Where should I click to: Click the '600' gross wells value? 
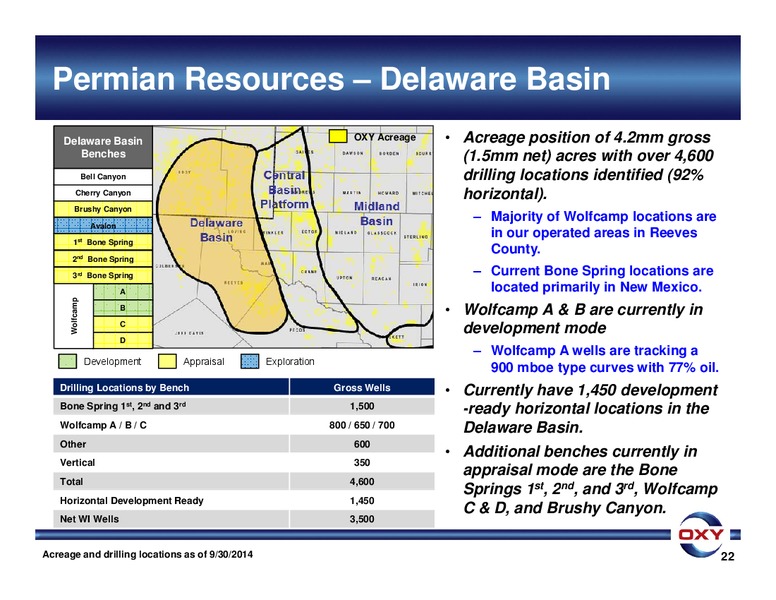click(362, 444)
